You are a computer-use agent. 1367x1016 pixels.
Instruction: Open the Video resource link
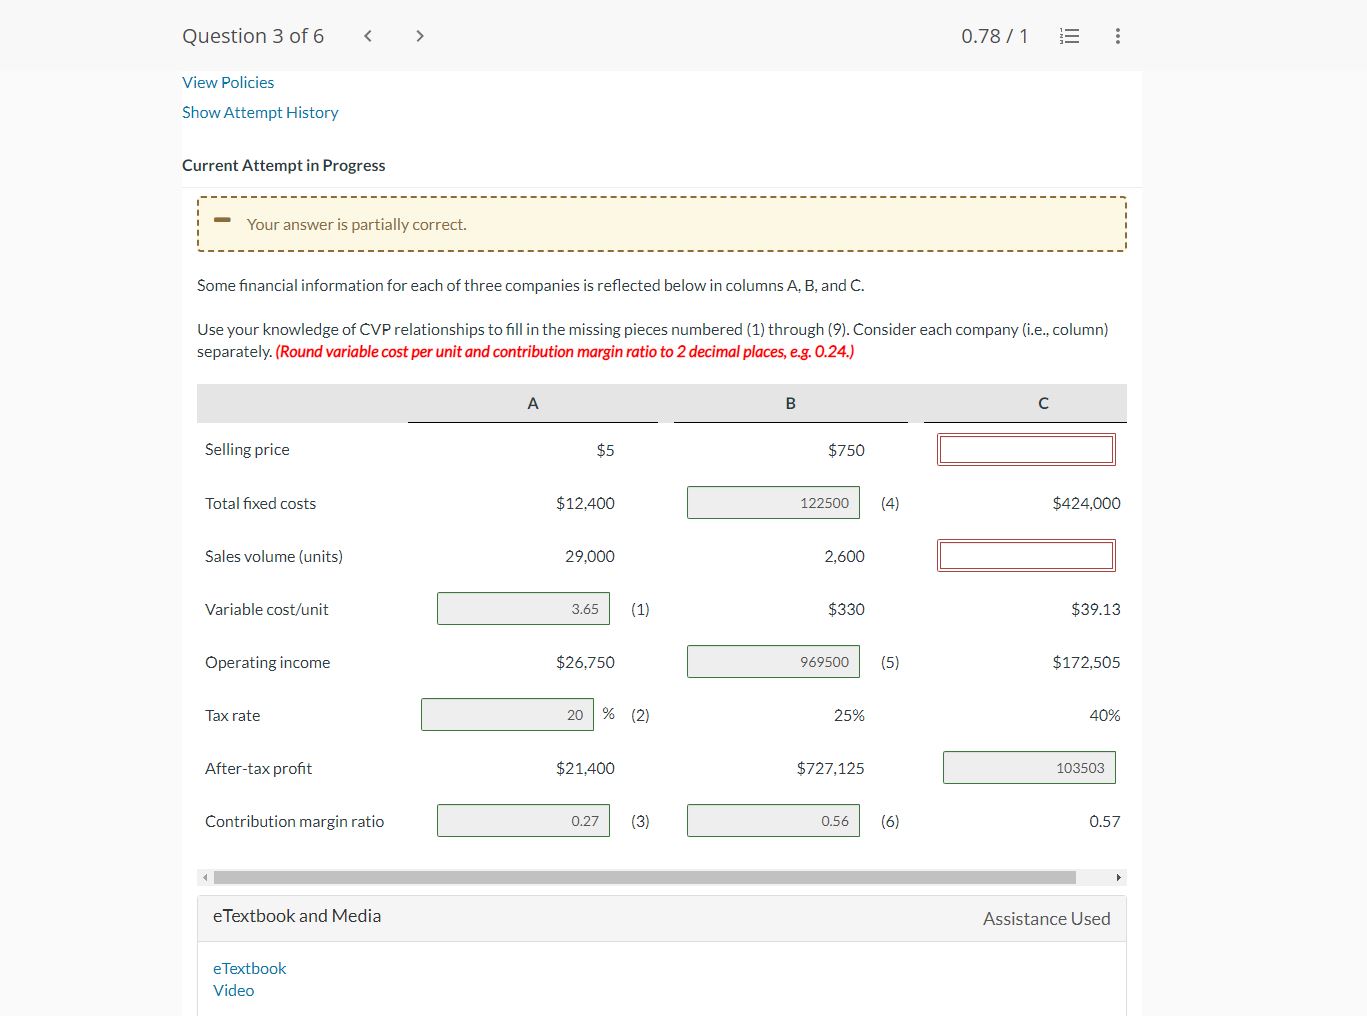click(x=233, y=990)
